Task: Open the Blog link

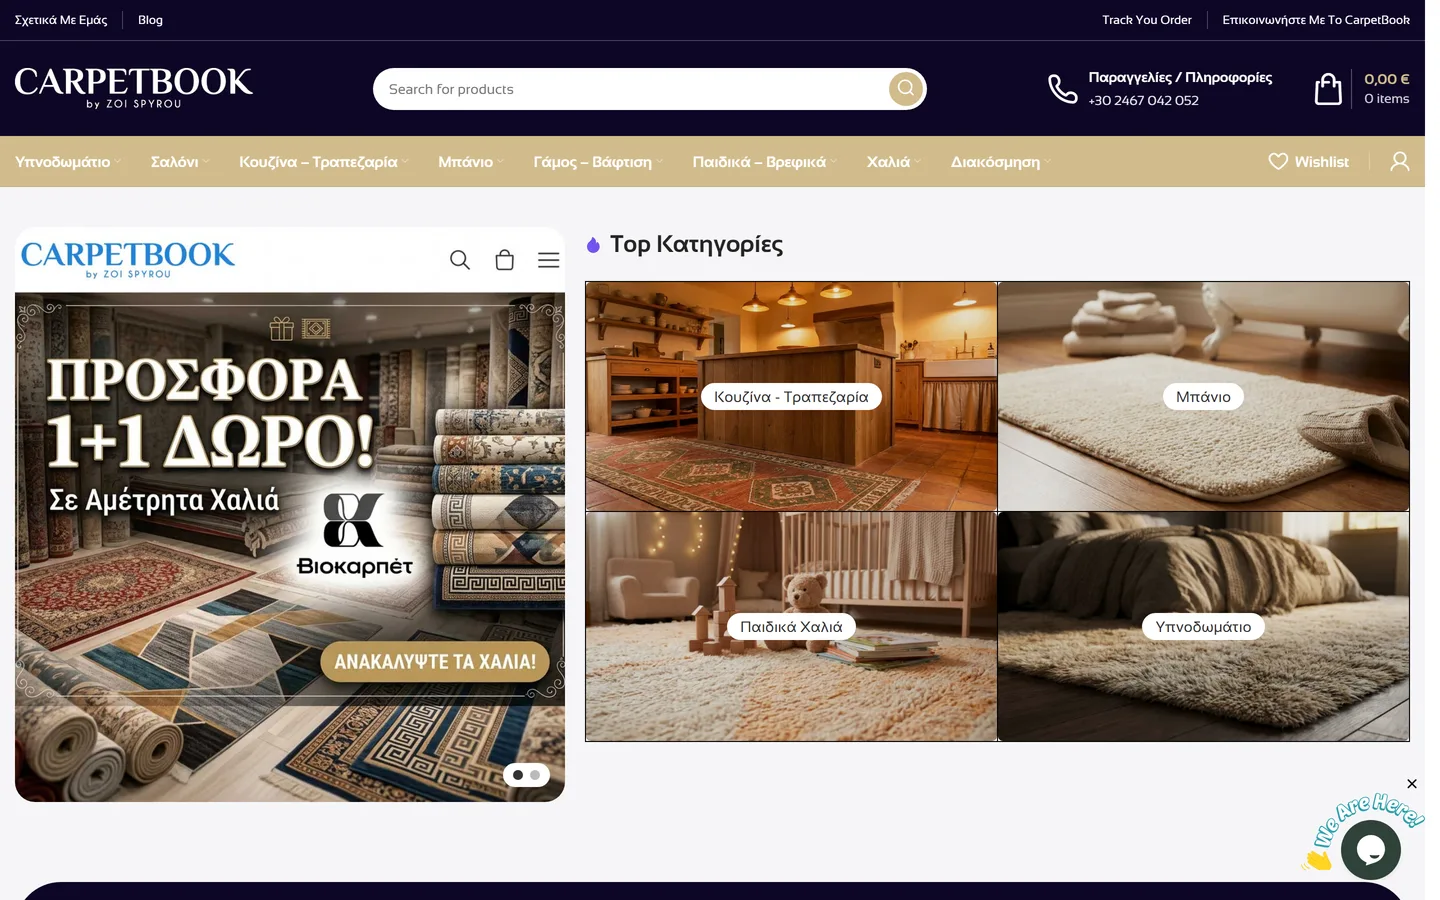Action: tap(150, 20)
